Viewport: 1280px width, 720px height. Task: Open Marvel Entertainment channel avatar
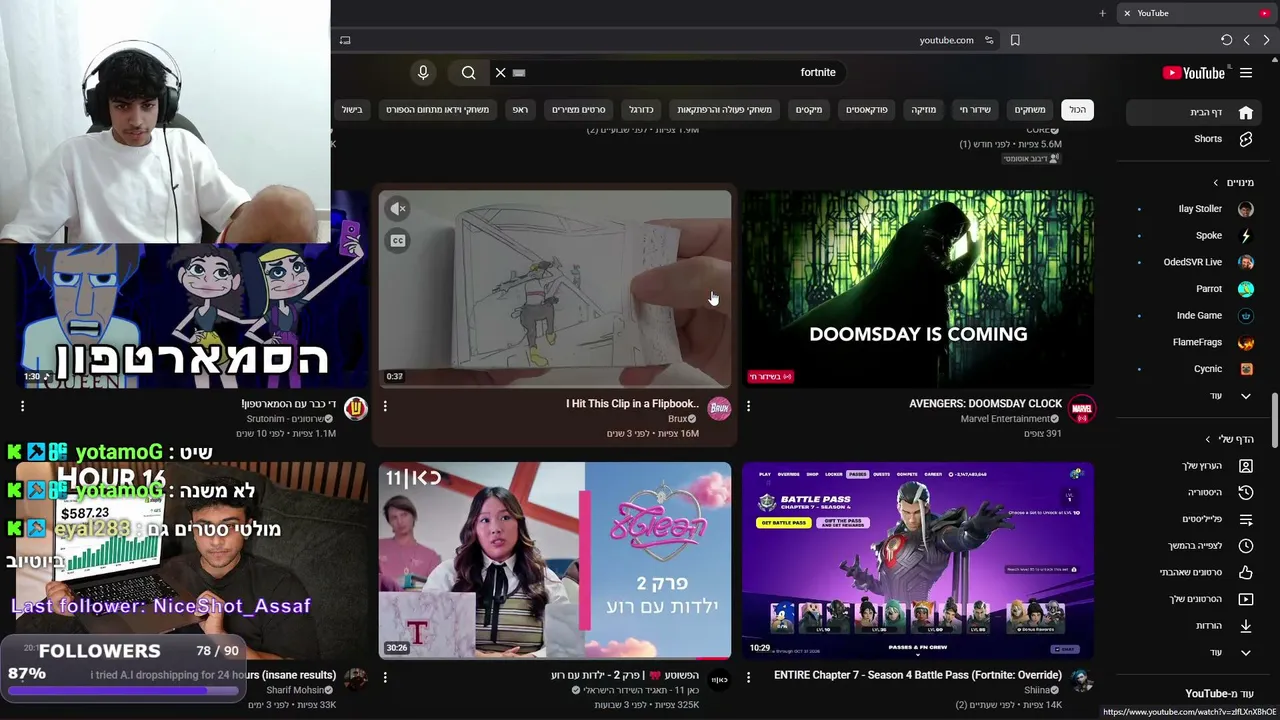1082,408
